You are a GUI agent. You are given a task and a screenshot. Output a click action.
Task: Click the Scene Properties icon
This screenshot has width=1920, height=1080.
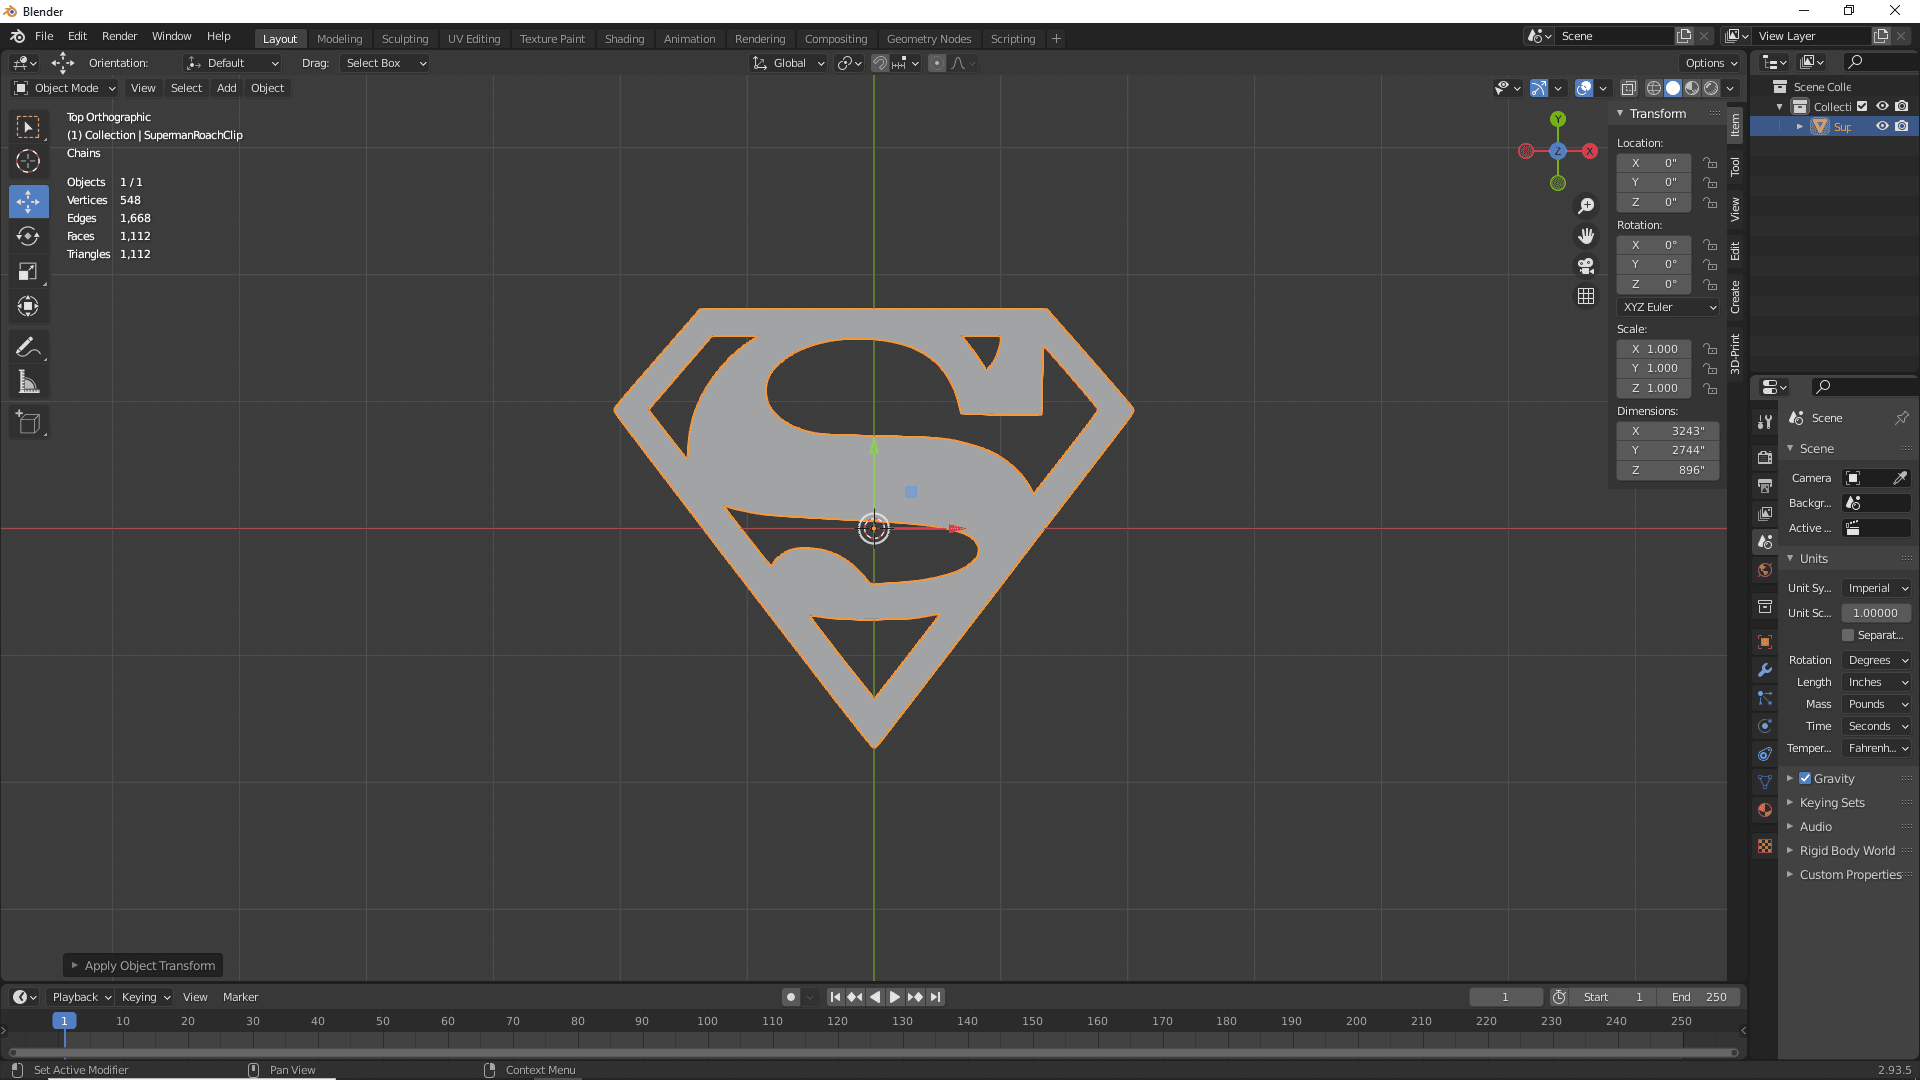1766,542
